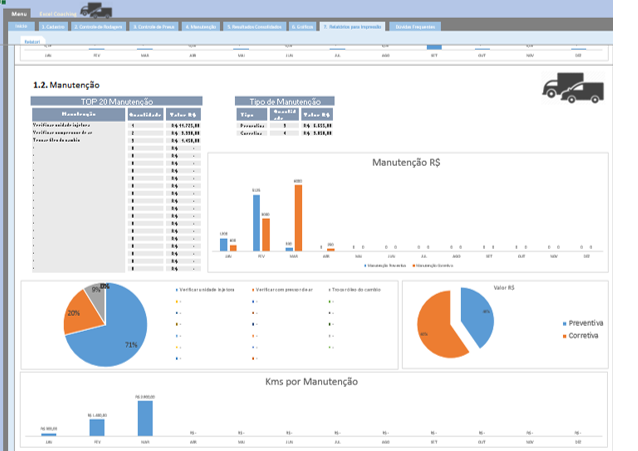Click the FEV bar in Kms por Manutenção
The image size is (638, 451).
97,427
